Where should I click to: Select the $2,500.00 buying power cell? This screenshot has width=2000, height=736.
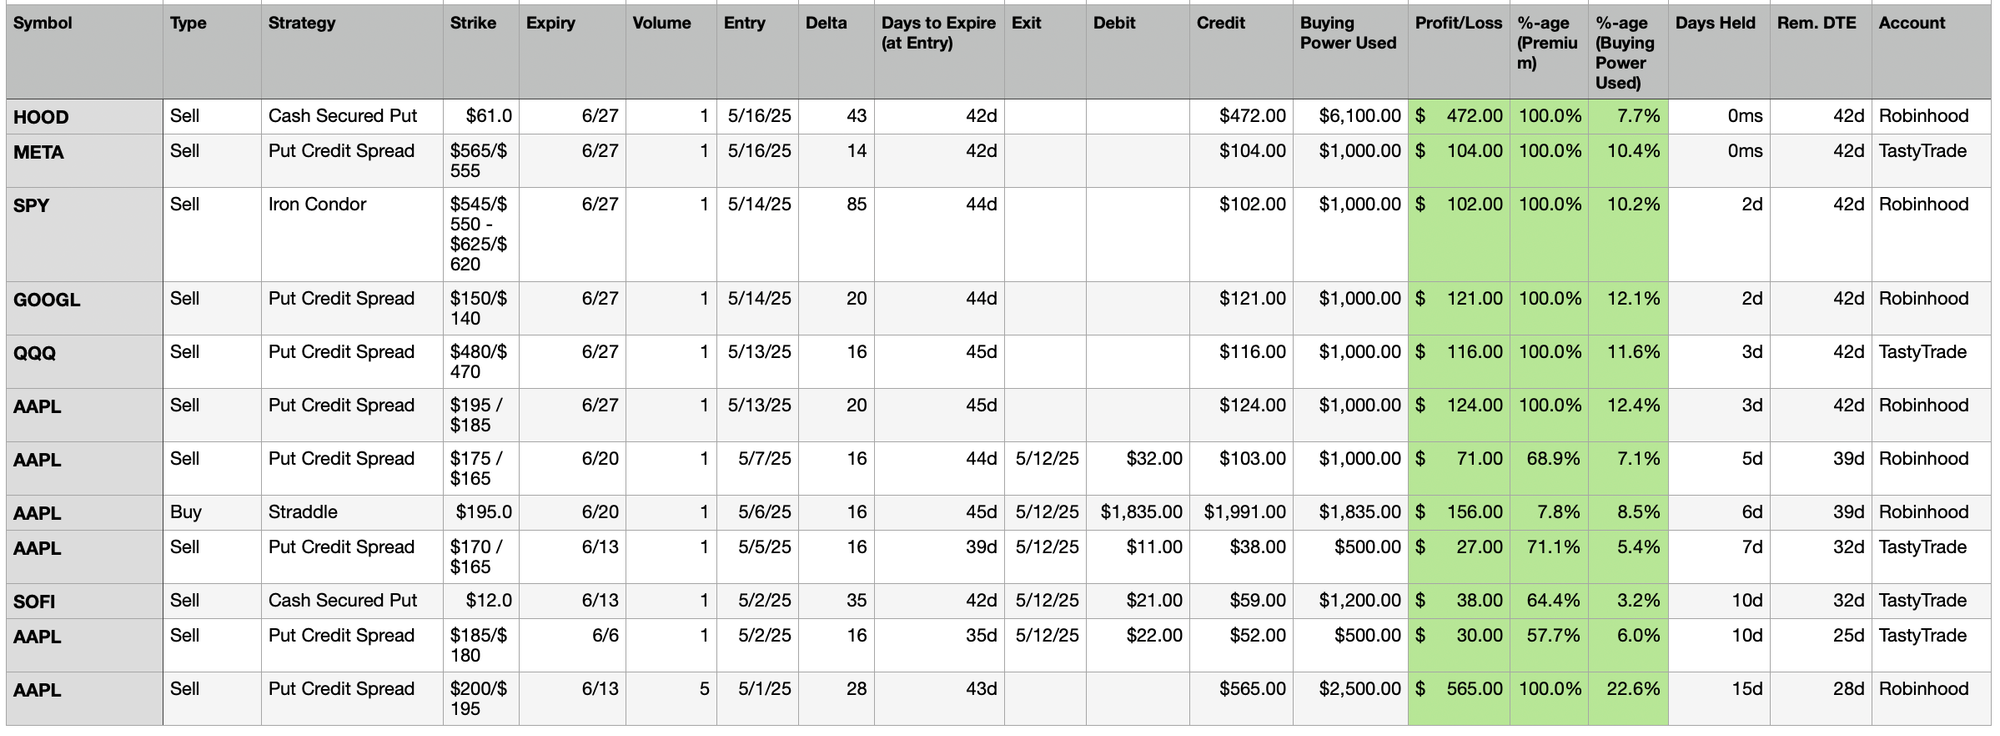coord(1350,698)
